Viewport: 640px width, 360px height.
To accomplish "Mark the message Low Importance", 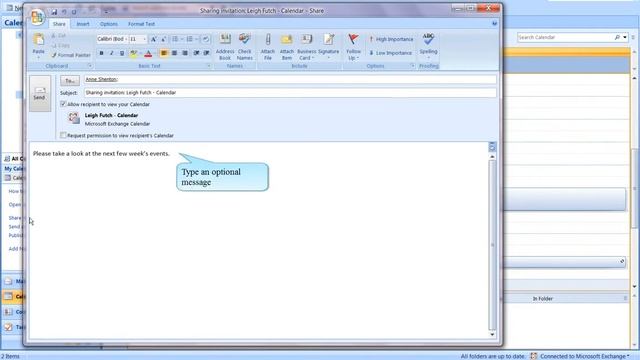I will tap(391, 53).
